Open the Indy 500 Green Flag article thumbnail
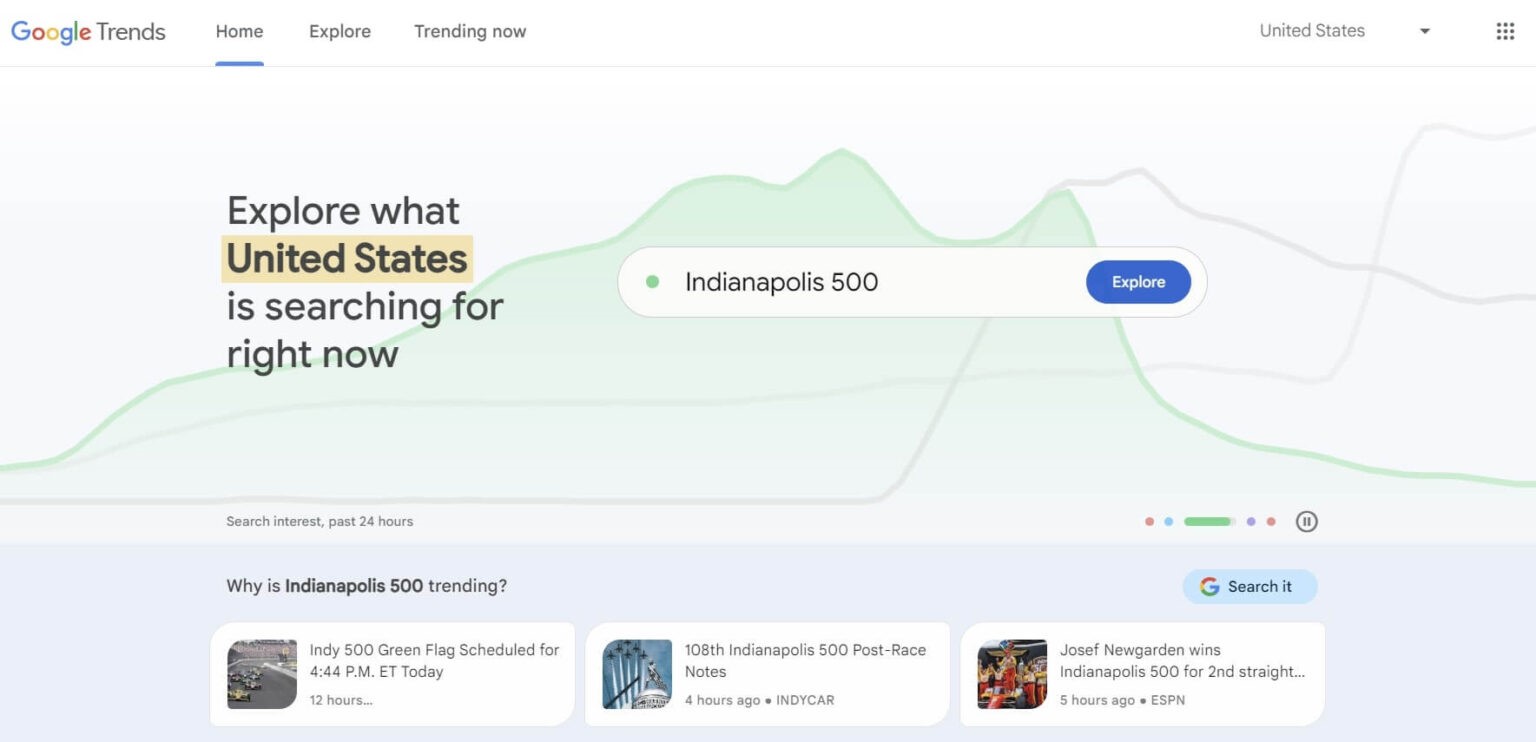1536x742 pixels. pyautogui.click(x=262, y=674)
